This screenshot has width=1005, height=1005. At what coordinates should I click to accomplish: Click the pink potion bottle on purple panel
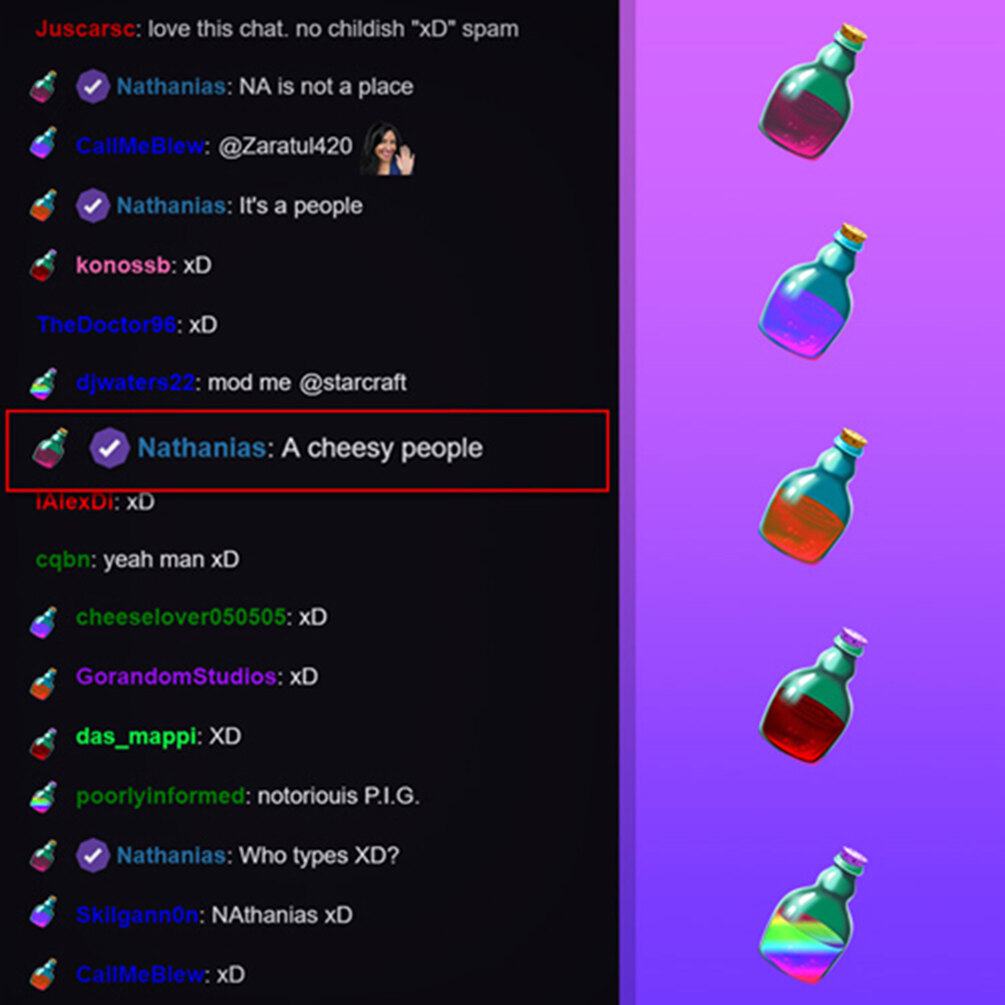tap(812, 92)
